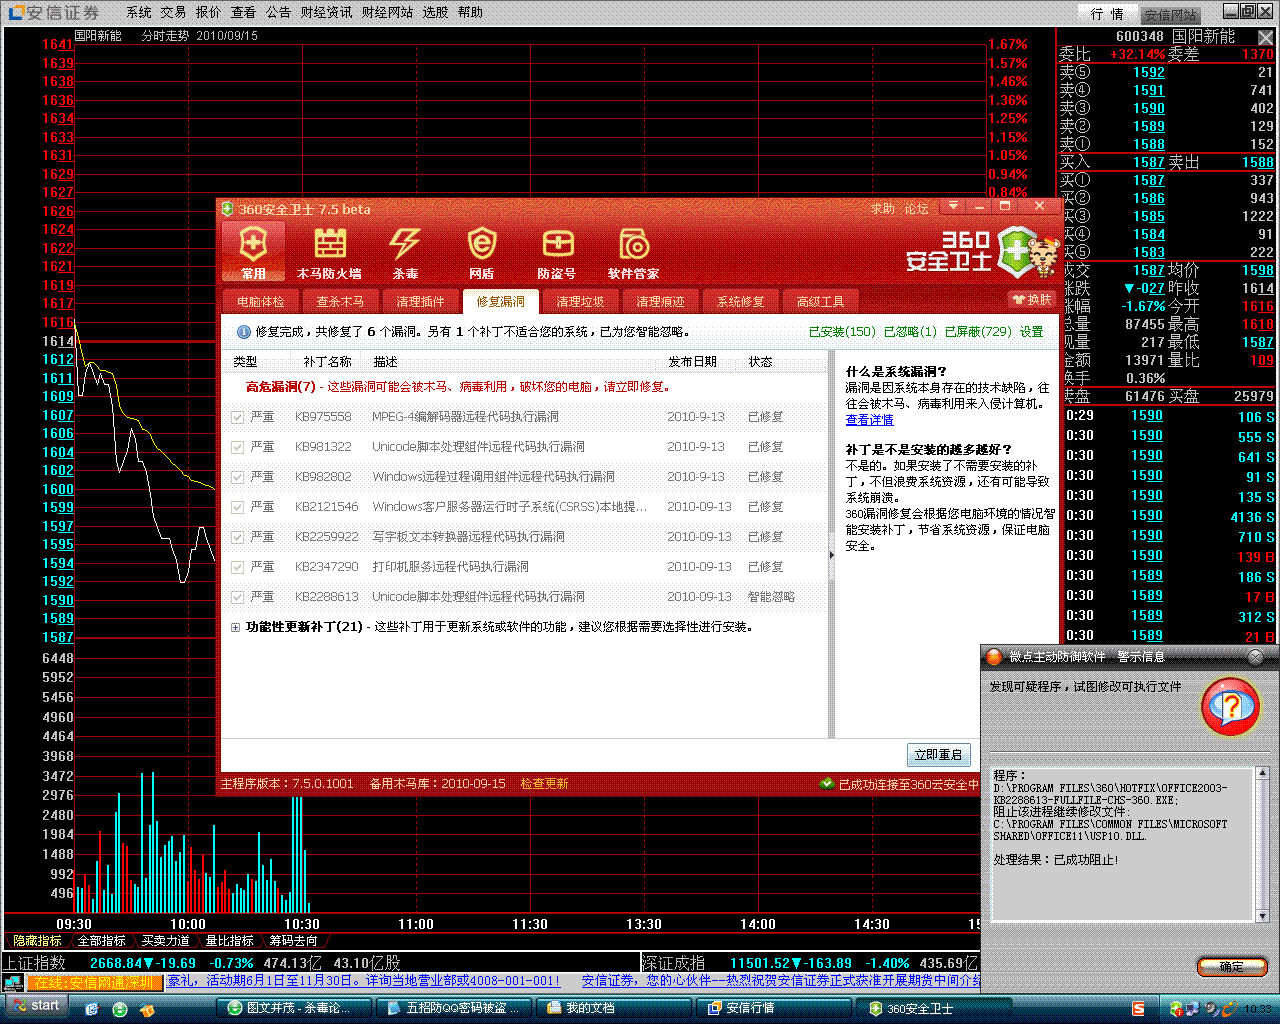Click the 检查更新 link in status bar

tap(544, 784)
